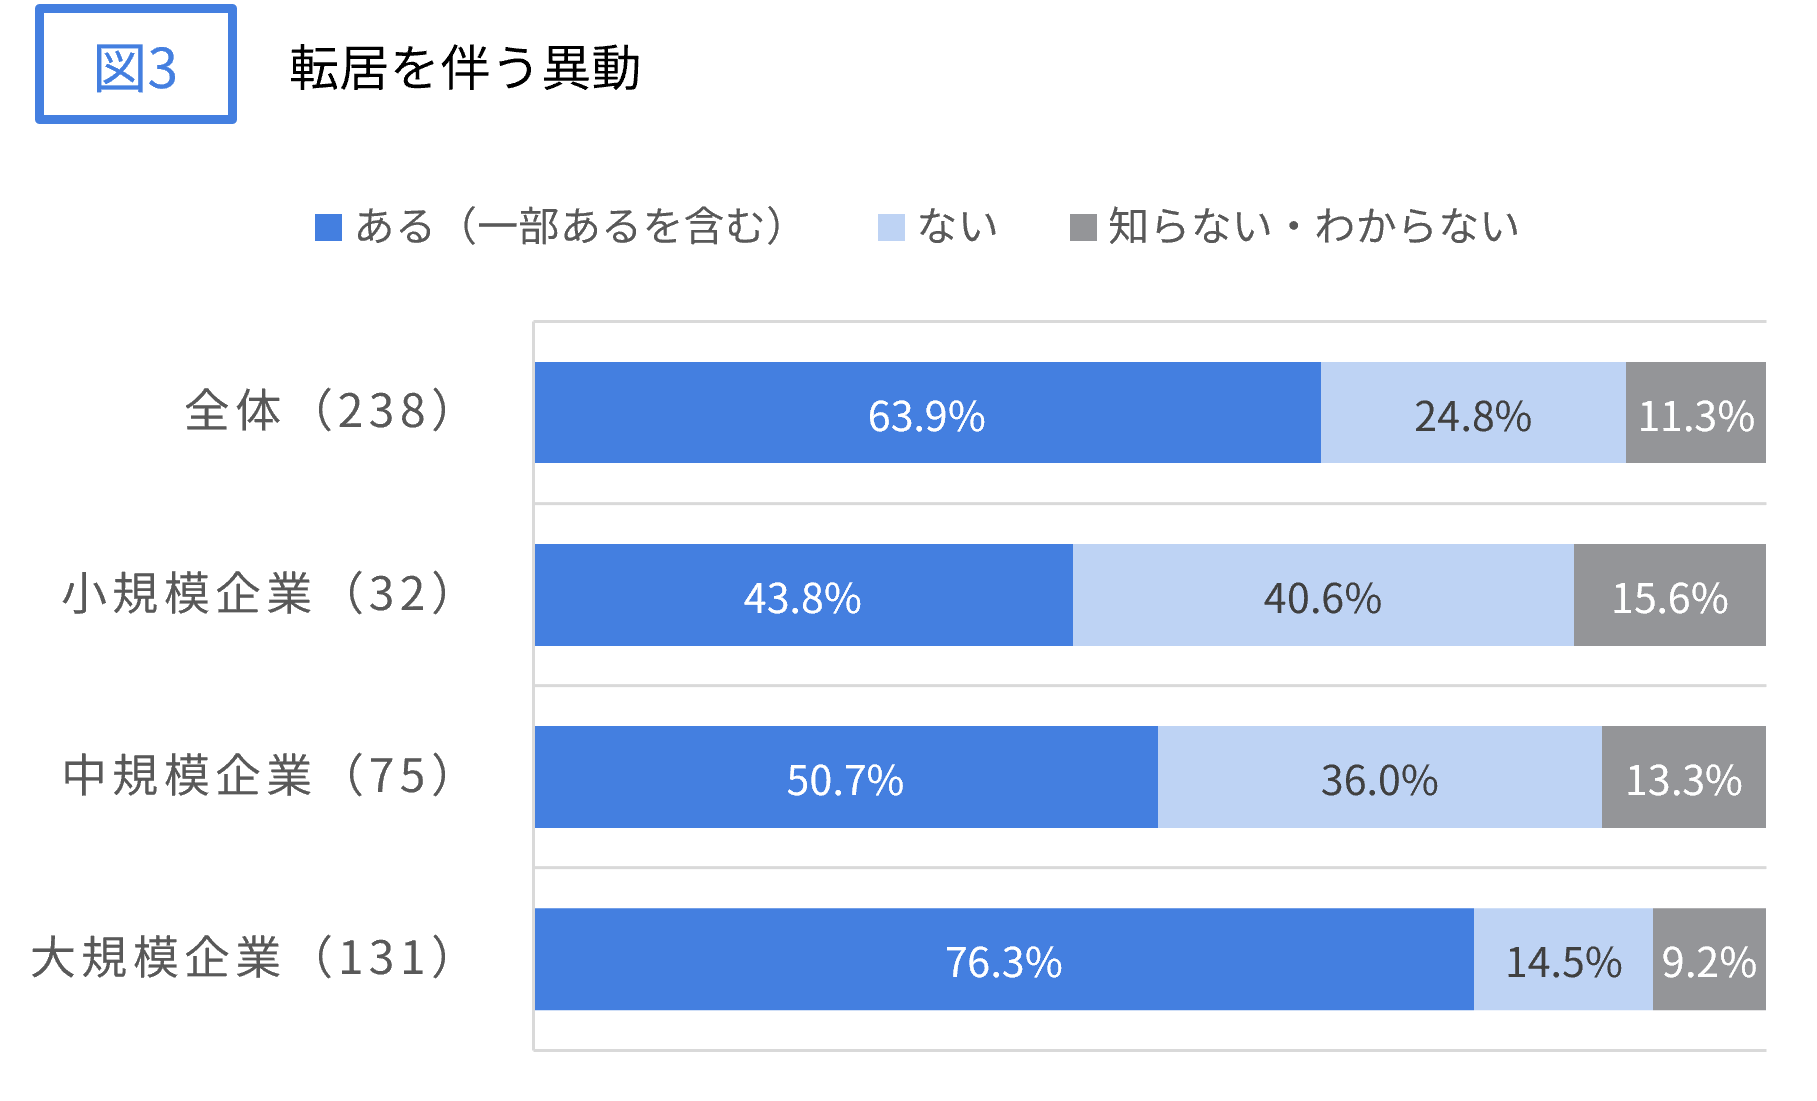
Task: Click the 15.6% gray bar segment
Action: (x=1669, y=595)
